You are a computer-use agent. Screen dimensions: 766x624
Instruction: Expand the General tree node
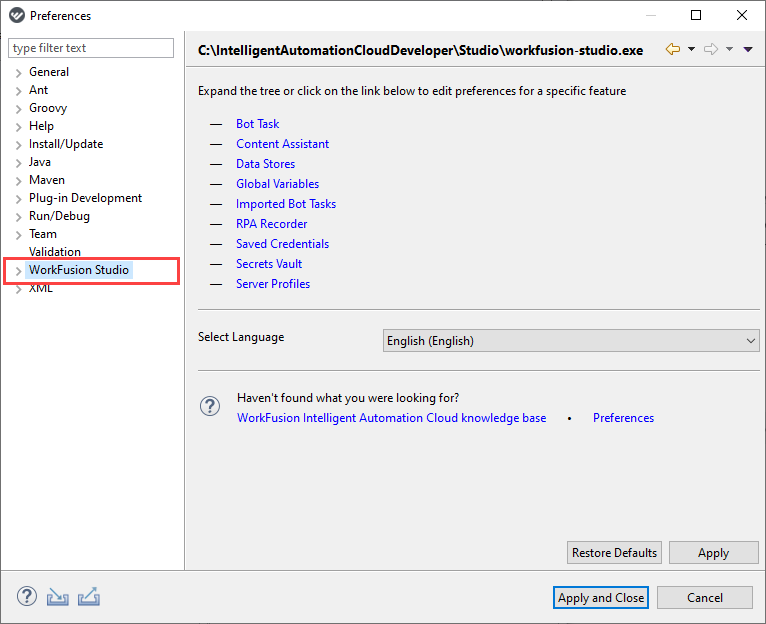[19, 73]
